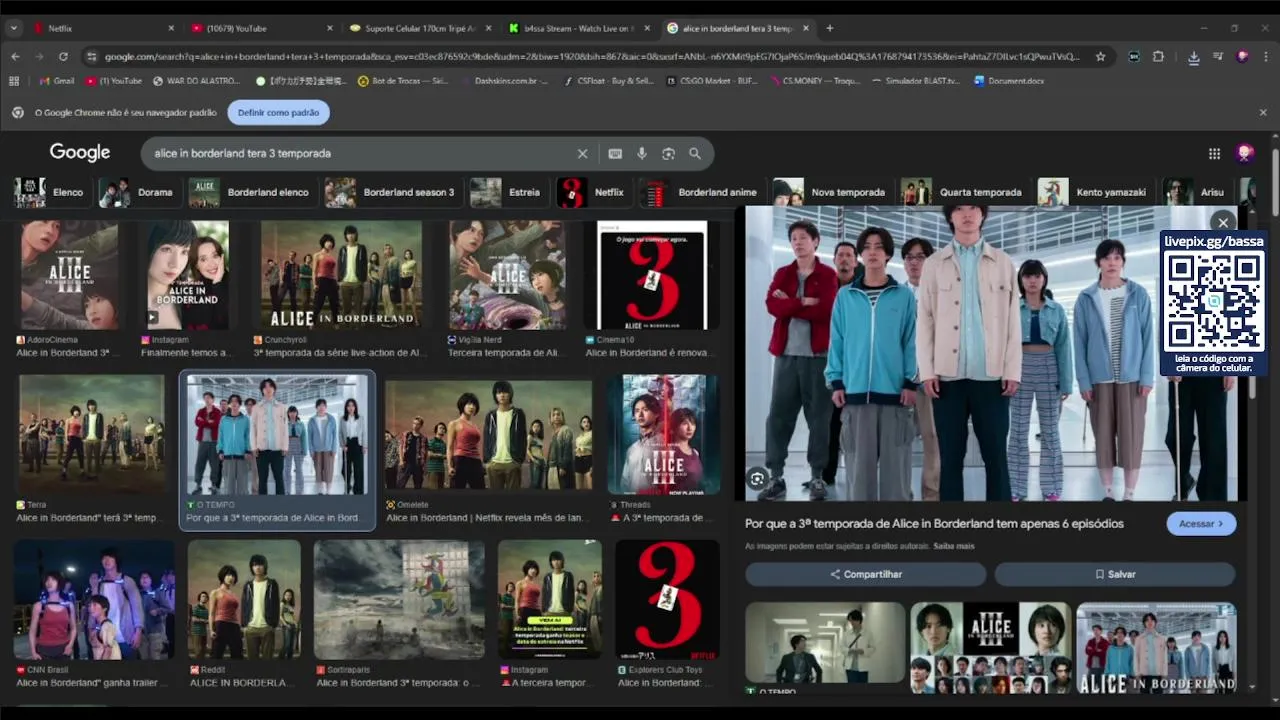Click the Lens icon on preview image
The width and height of the screenshot is (1280, 720).
pyautogui.click(x=757, y=479)
